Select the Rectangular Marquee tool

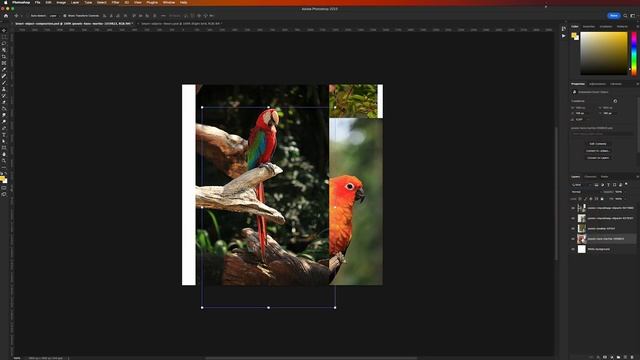coord(4,37)
